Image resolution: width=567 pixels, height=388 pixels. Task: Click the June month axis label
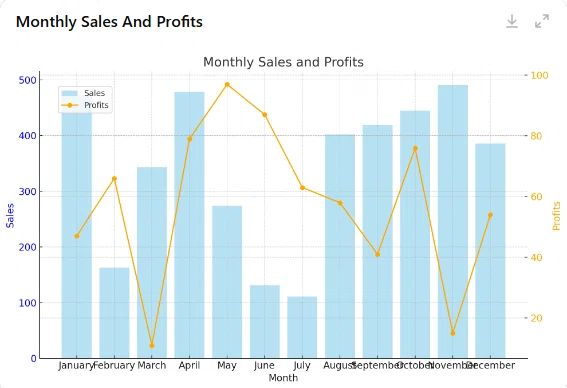pos(264,366)
